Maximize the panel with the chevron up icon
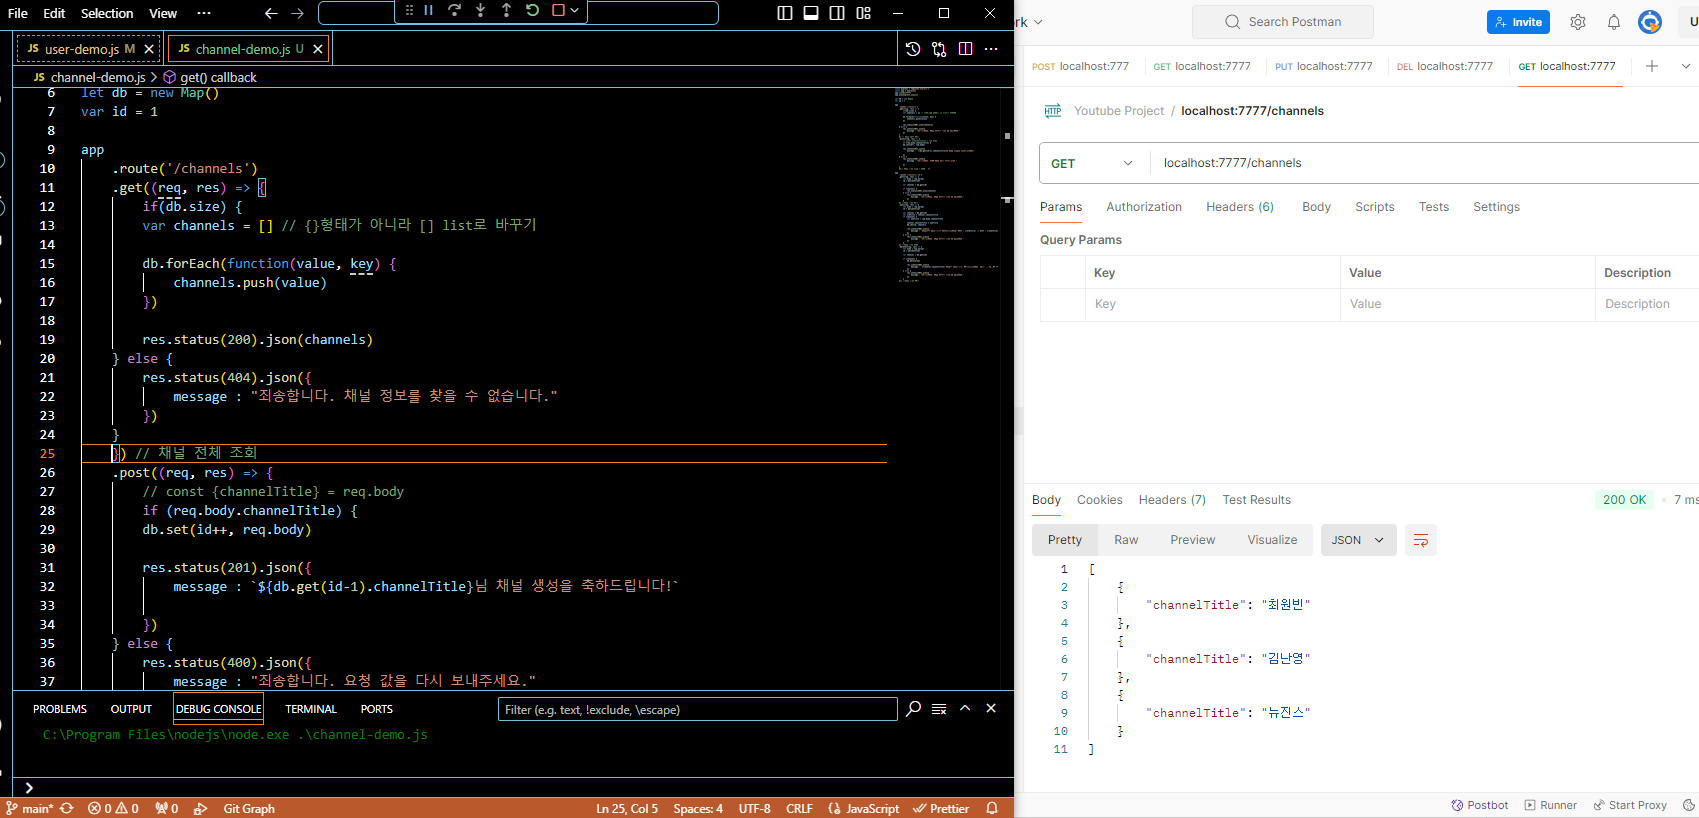Image resolution: width=1699 pixels, height=818 pixels. click(965, 708)
